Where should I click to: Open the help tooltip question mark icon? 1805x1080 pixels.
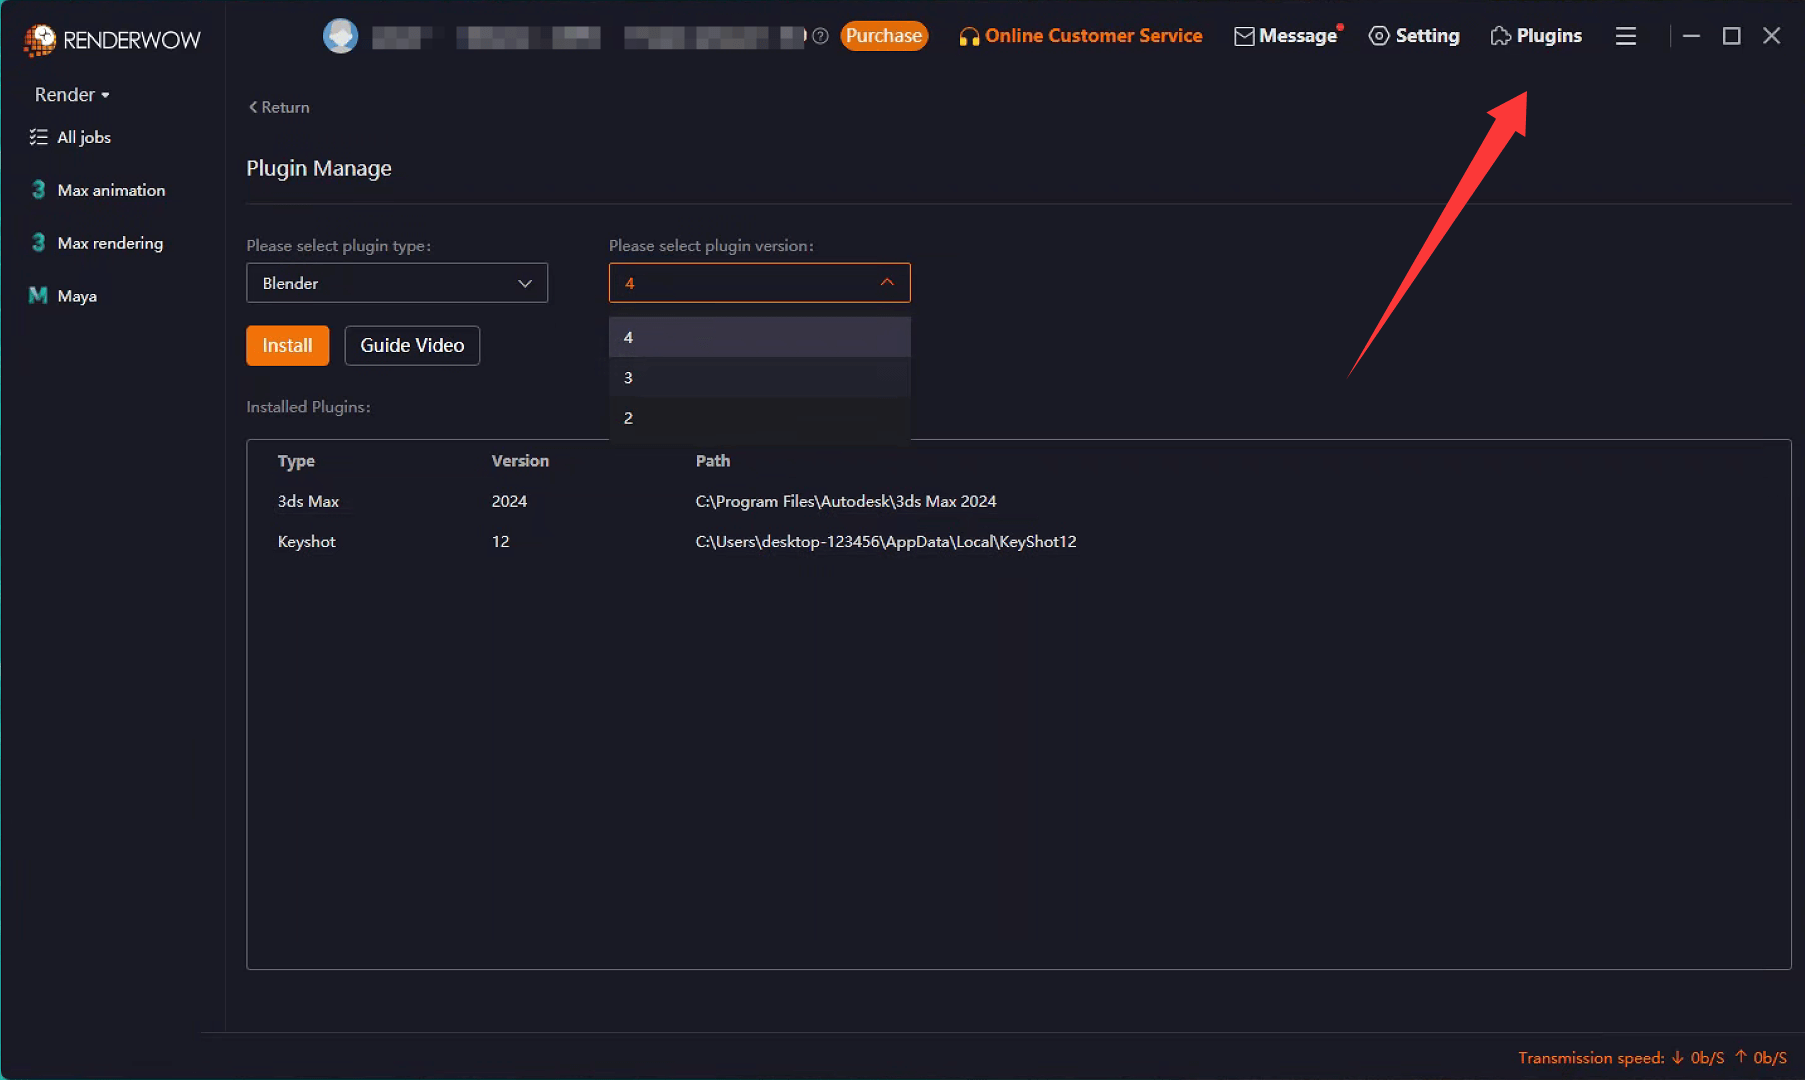820,36
